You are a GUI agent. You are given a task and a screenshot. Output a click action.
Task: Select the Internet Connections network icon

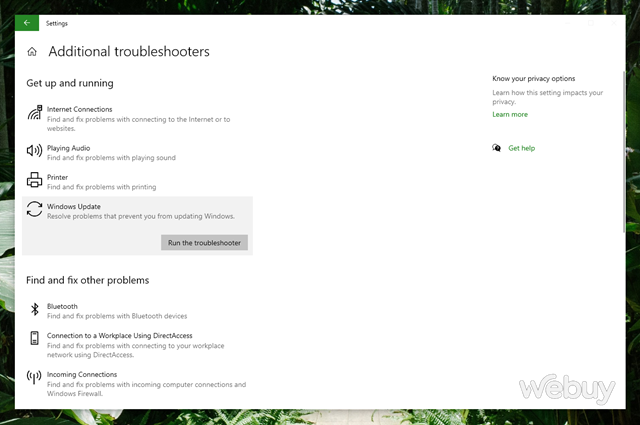click(x=35, y=112)
